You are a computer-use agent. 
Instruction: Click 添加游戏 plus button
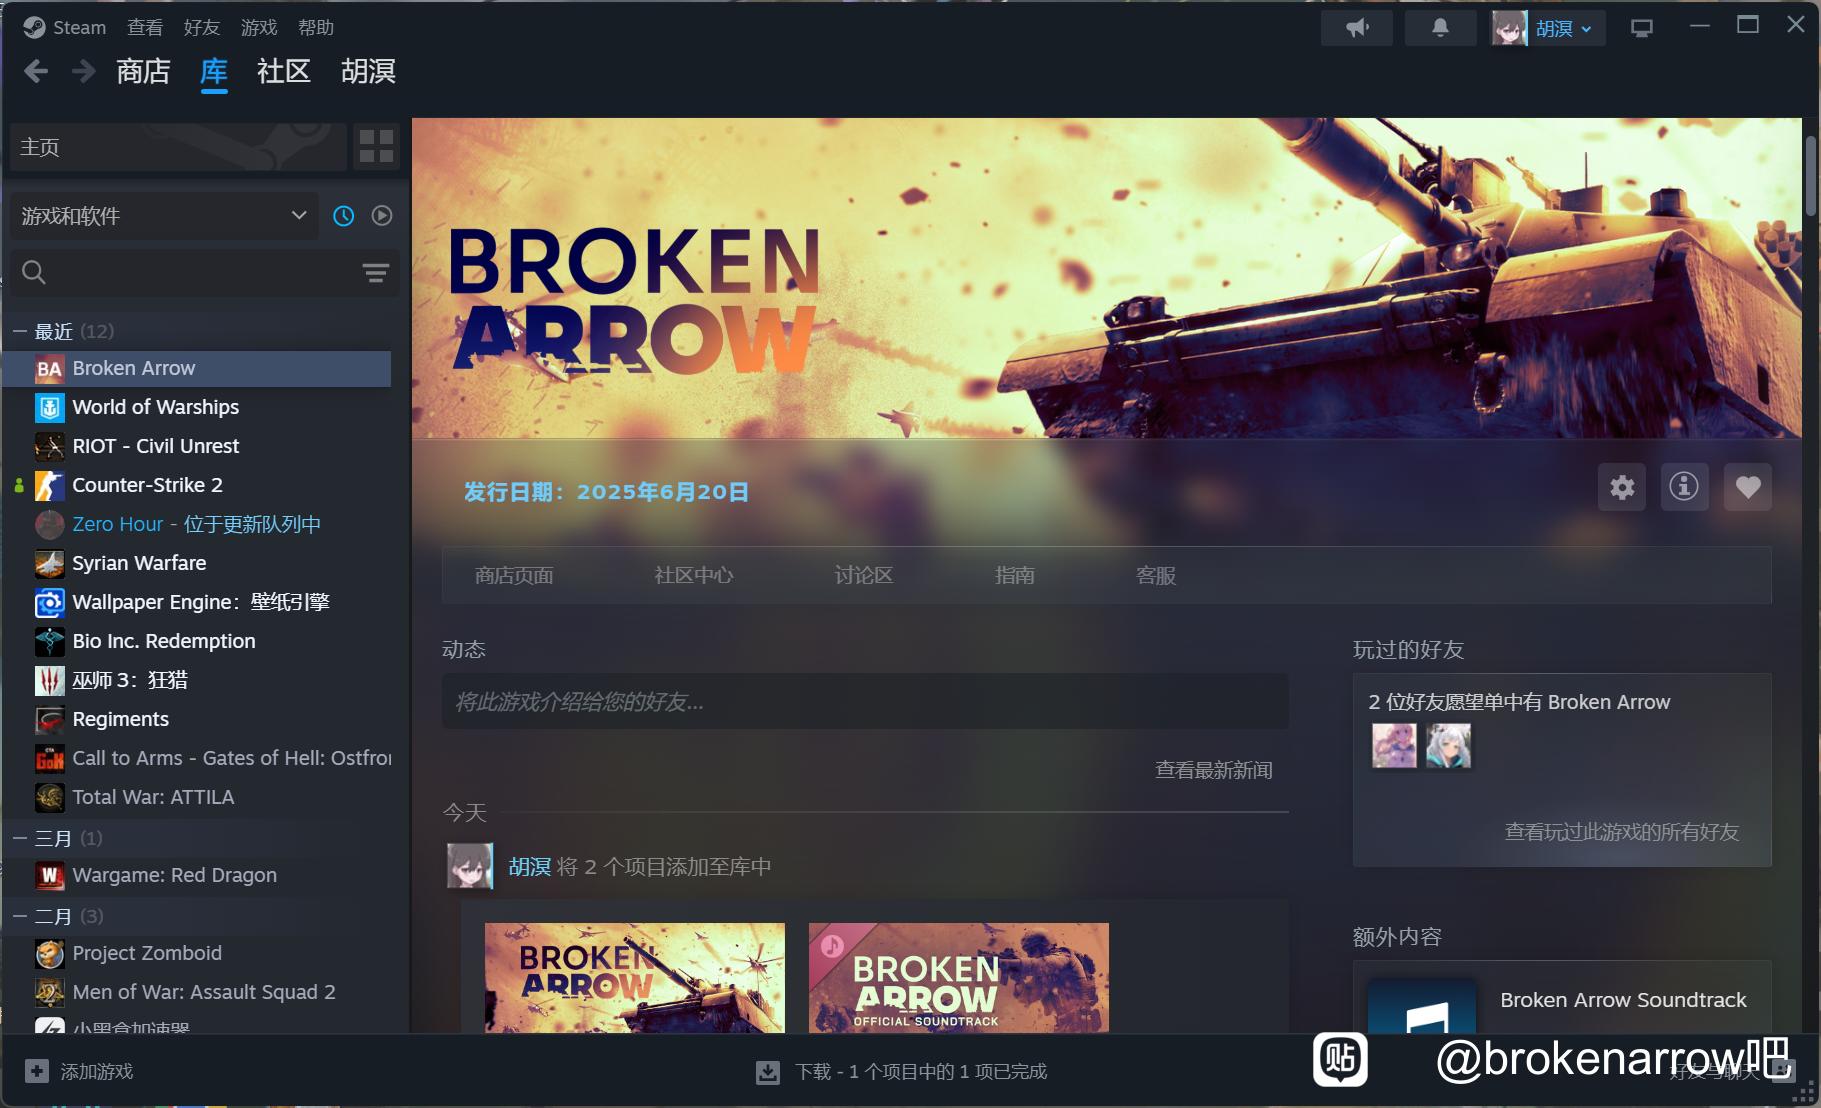(79, 1071)
